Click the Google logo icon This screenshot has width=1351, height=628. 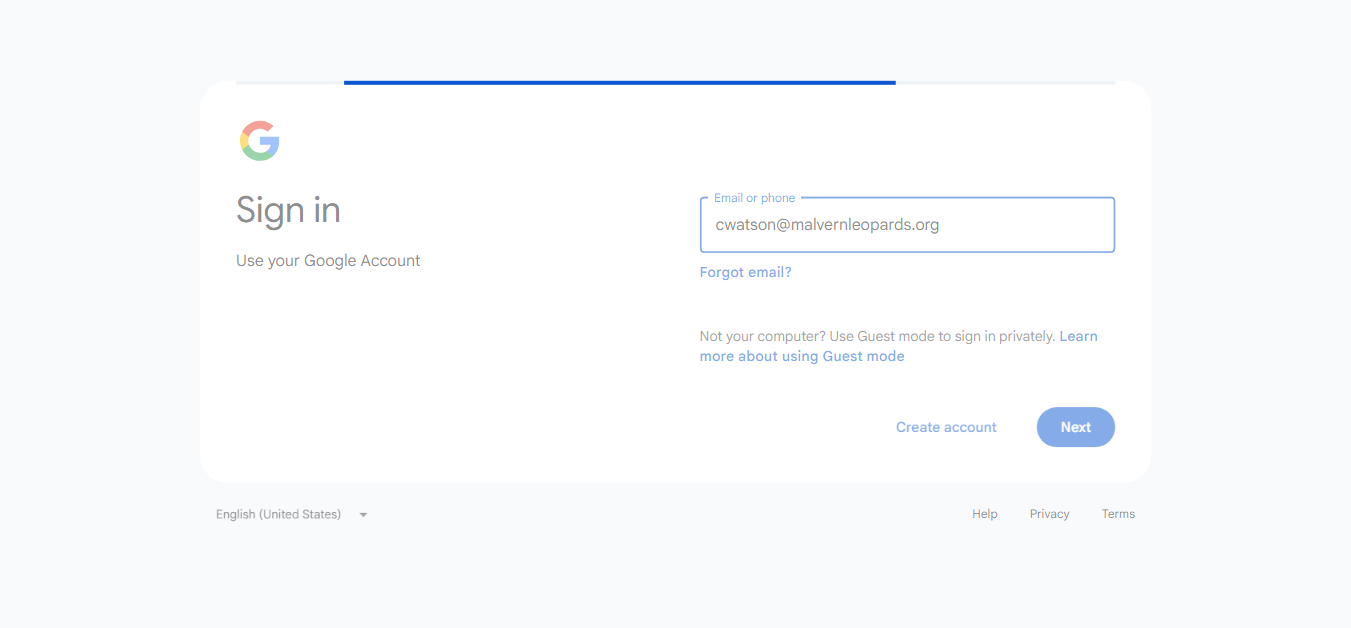[x=259, y=141]
